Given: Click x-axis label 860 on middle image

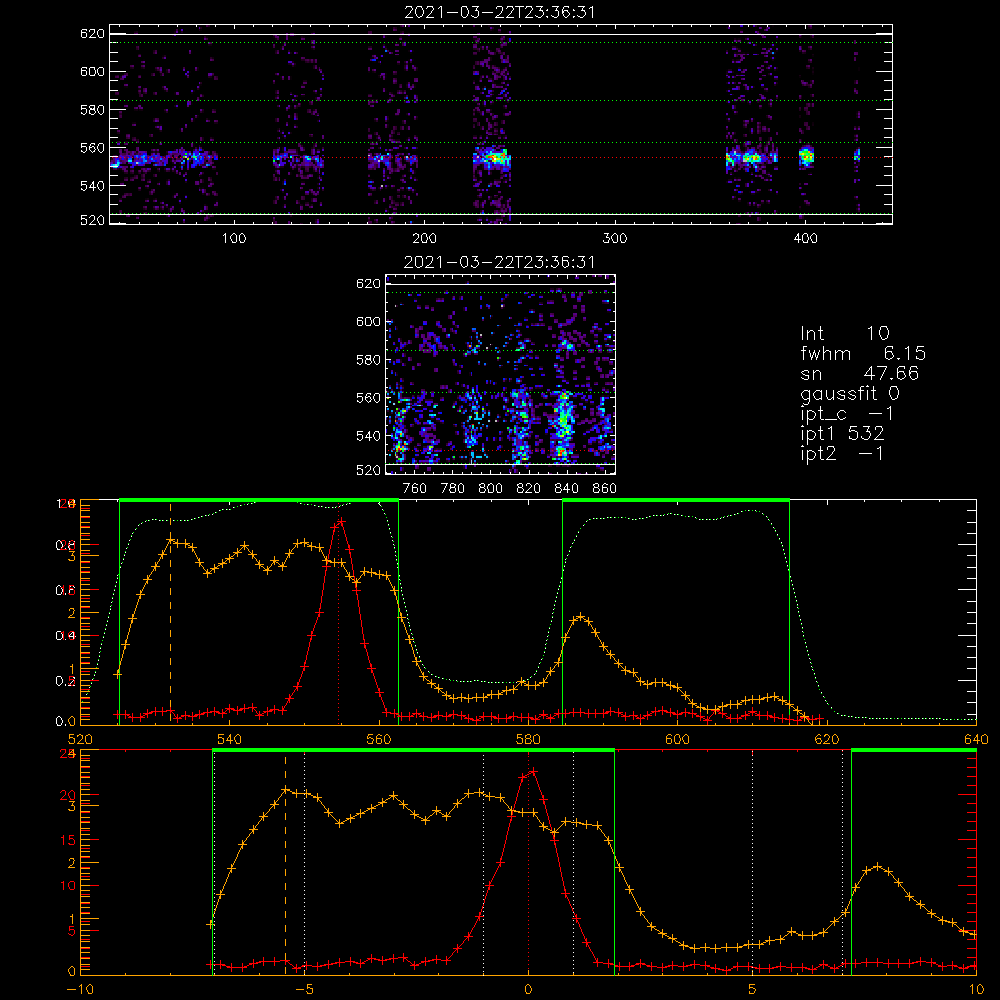Looking at the screenshot, I should (605, 489).
